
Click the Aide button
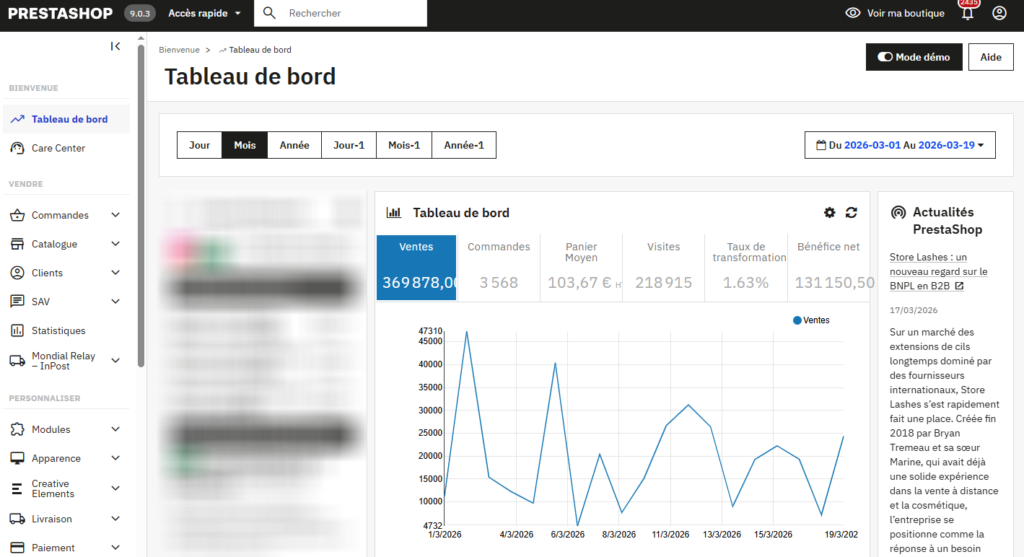(990, 58)
